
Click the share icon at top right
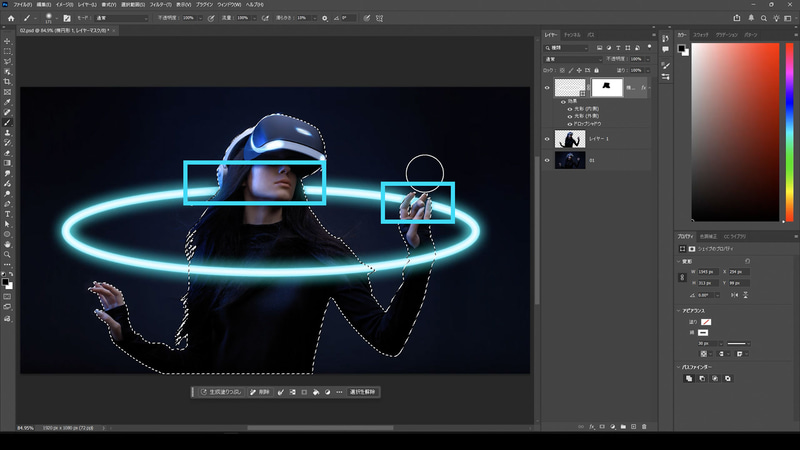737,17
